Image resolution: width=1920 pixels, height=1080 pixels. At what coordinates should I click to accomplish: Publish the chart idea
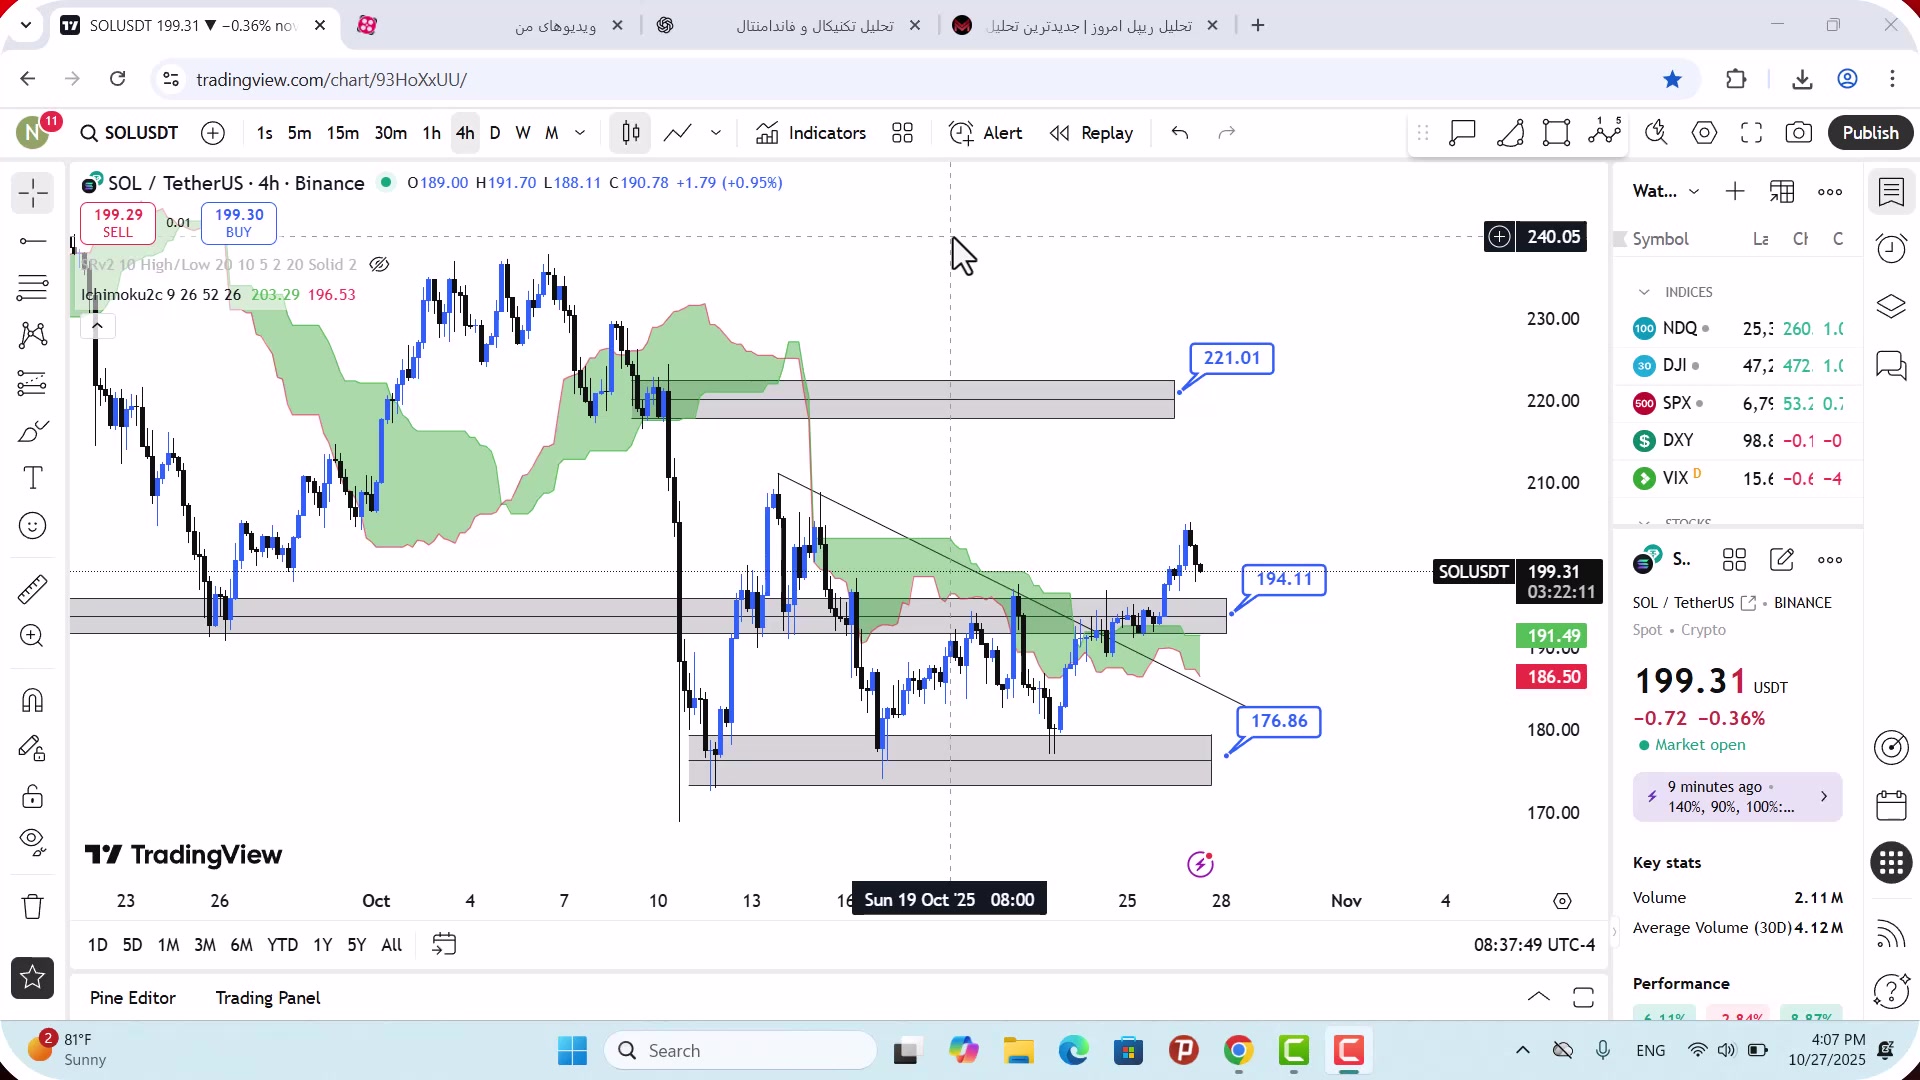pyautogui.click(x=1871, y=133)
